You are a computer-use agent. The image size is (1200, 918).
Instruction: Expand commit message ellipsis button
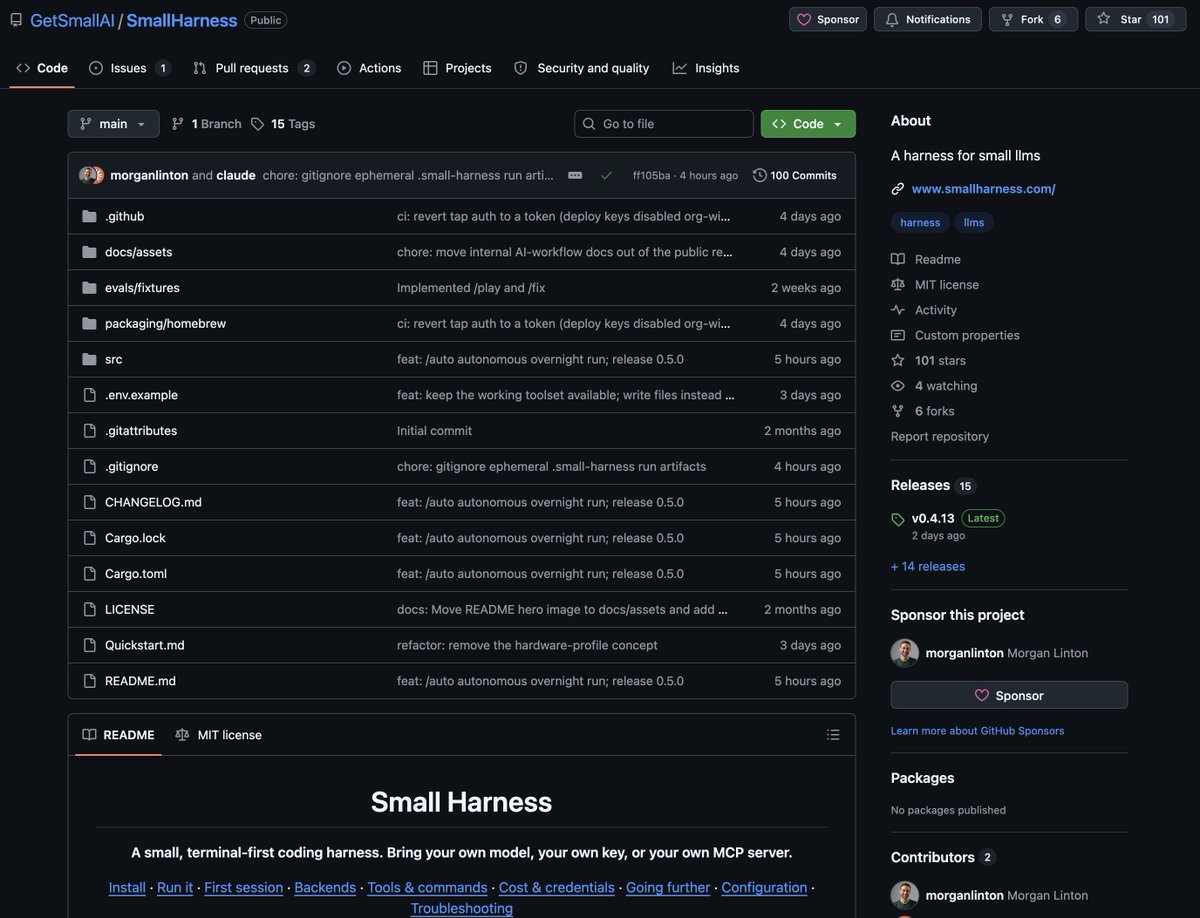point(575,175)
